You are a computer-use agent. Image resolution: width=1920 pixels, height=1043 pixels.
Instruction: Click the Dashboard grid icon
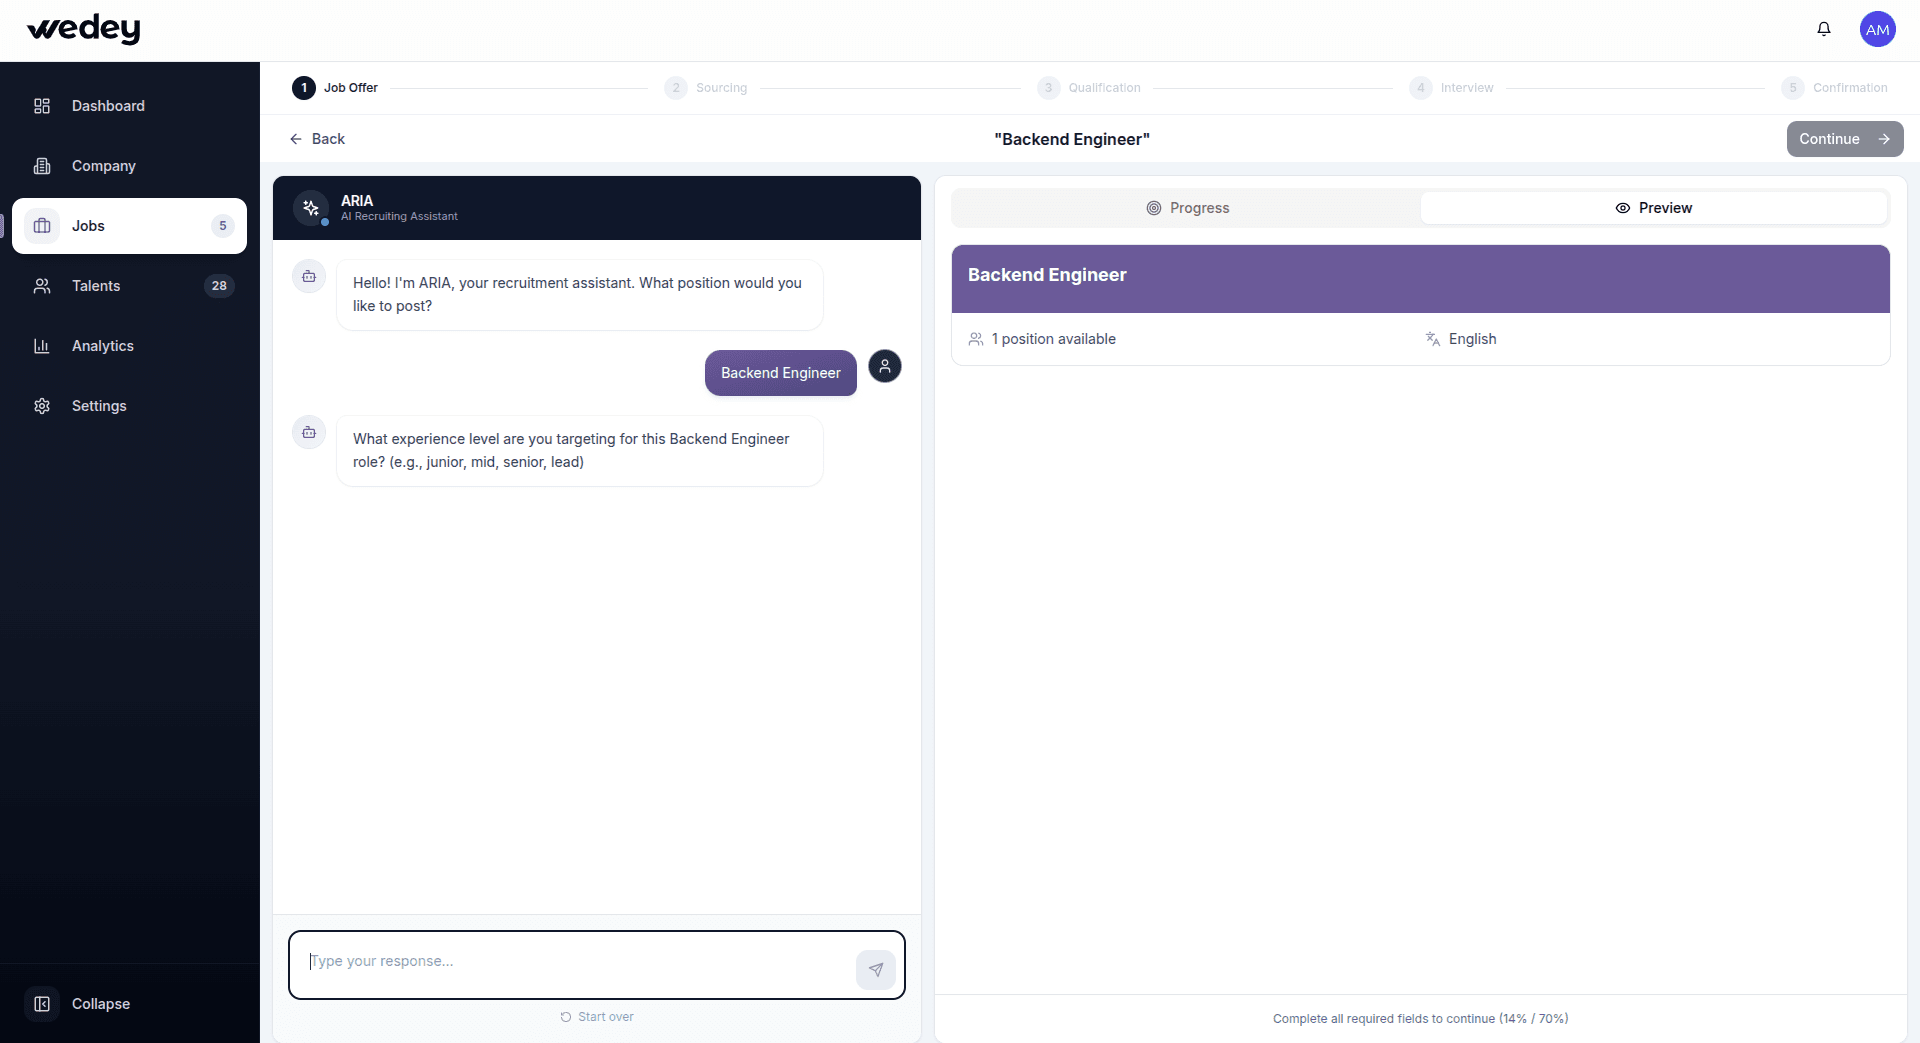(x=42, y=106)
